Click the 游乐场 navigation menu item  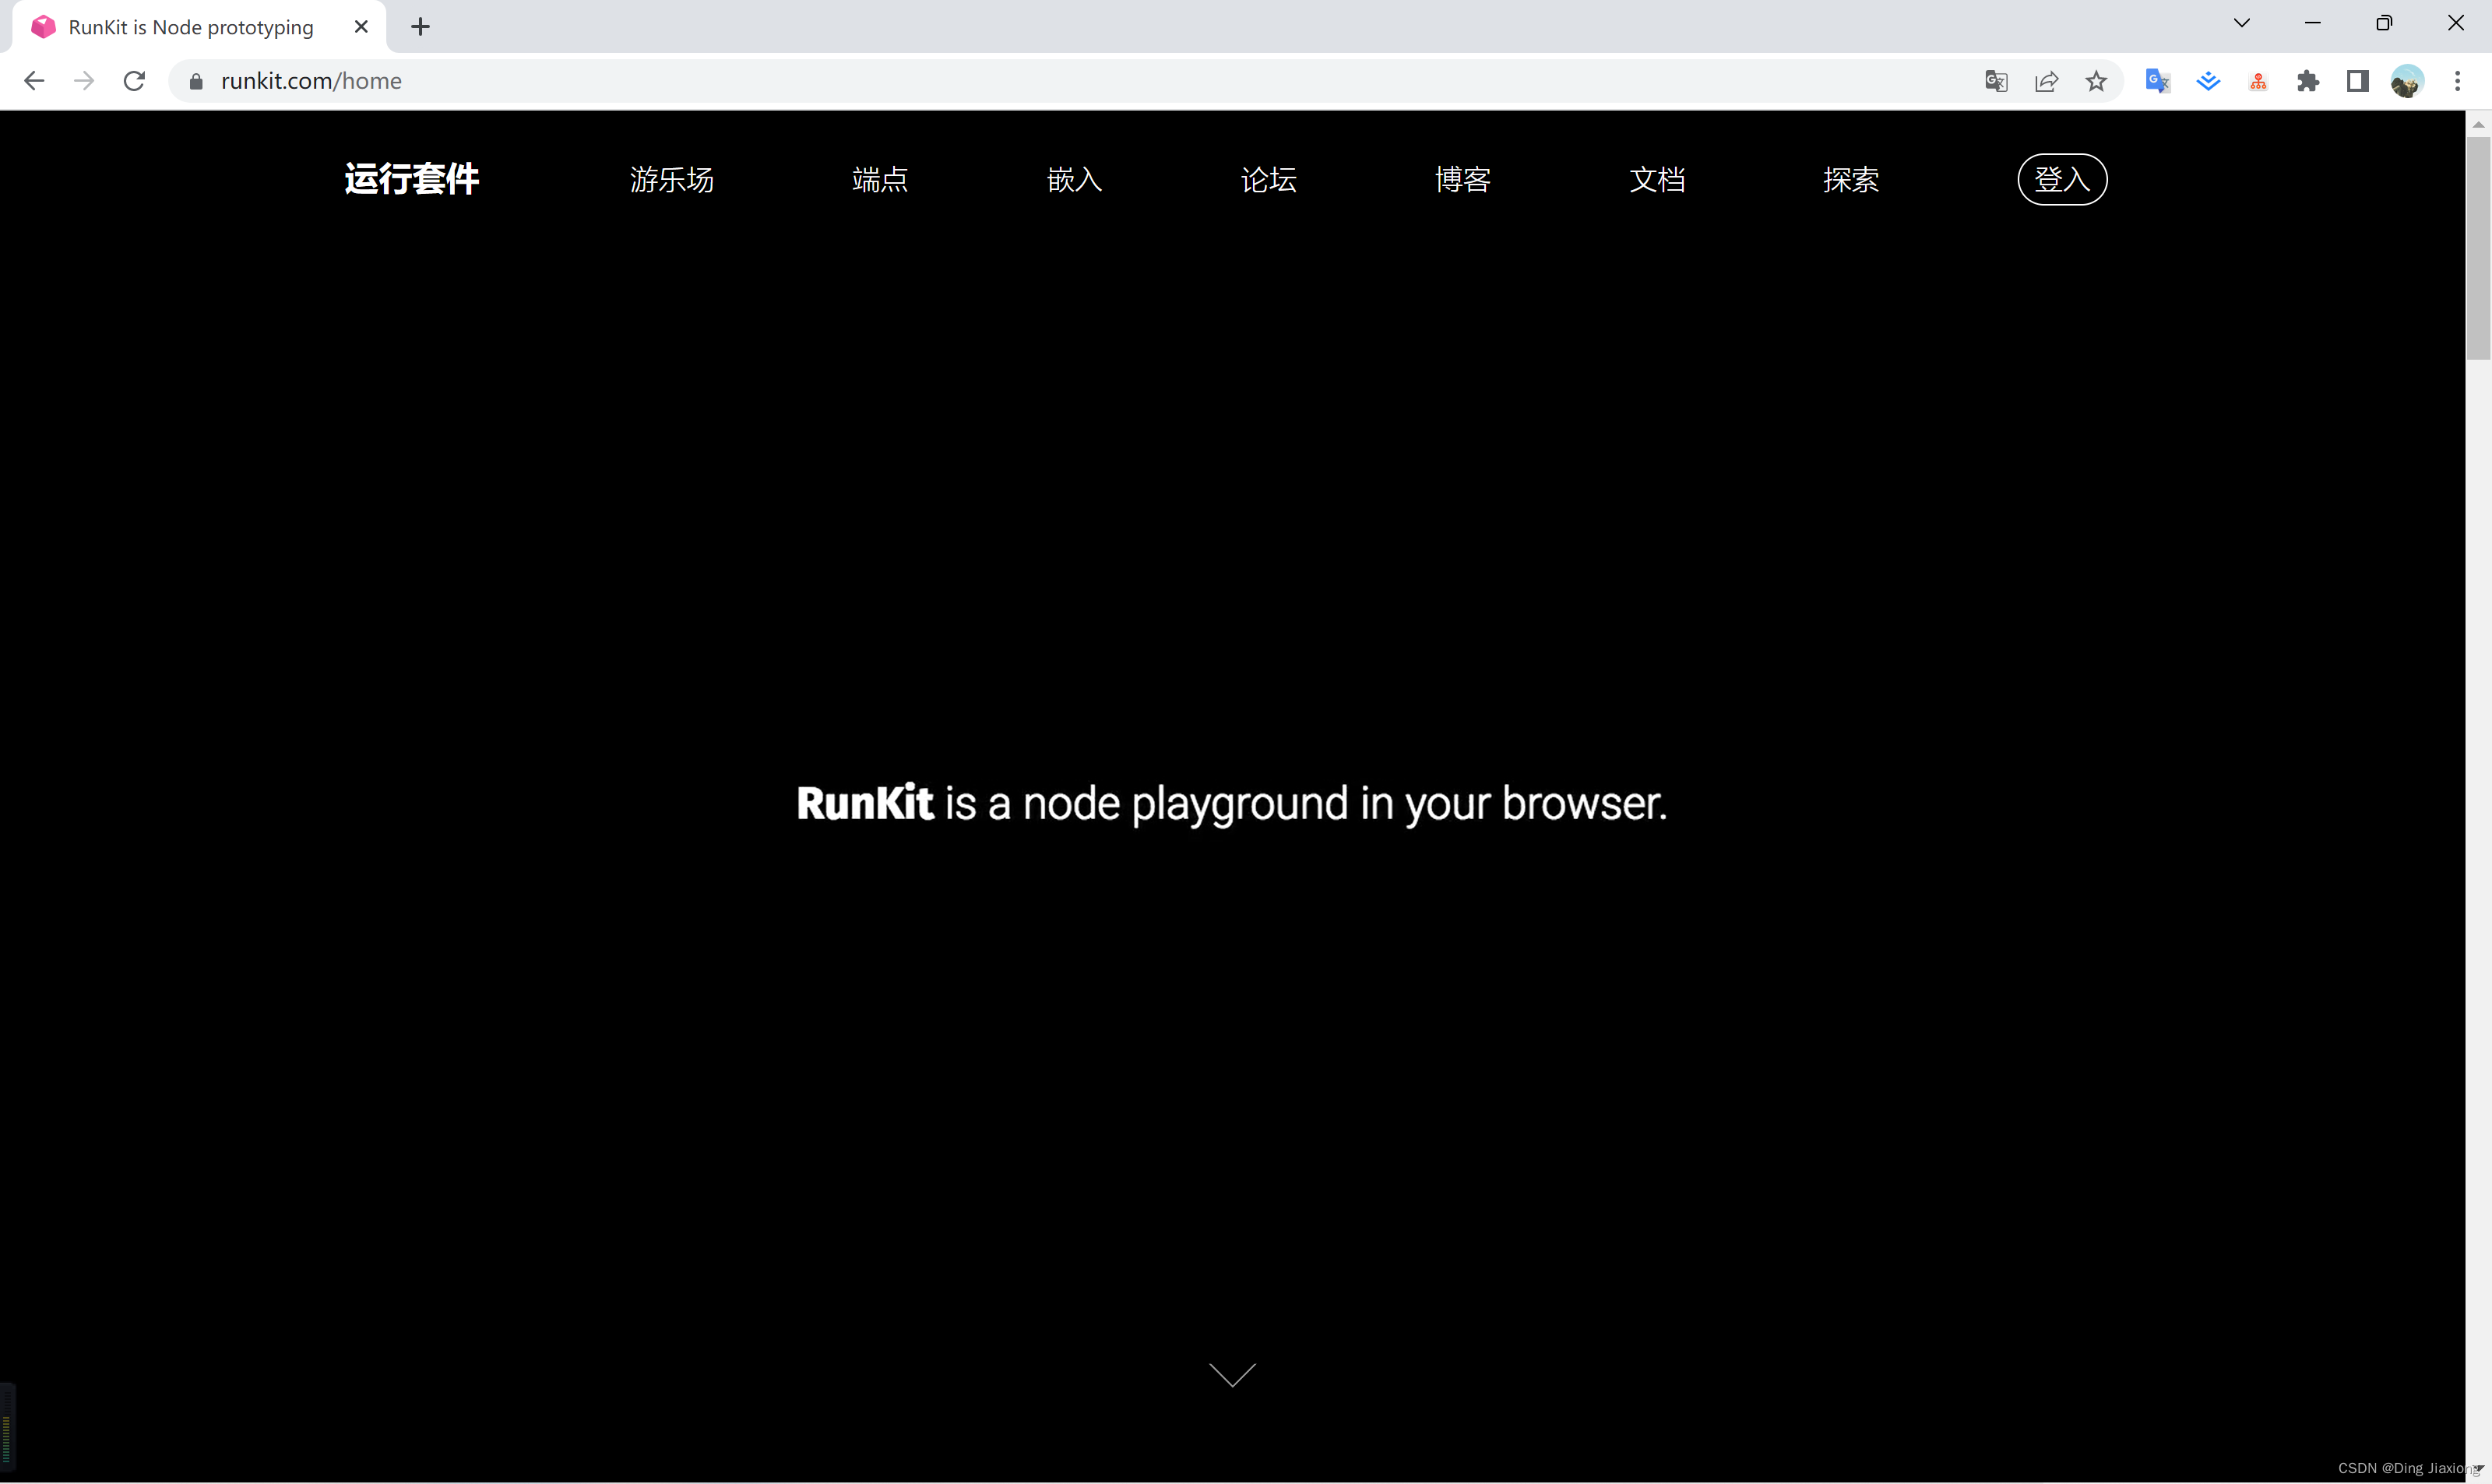coord(671,178)
